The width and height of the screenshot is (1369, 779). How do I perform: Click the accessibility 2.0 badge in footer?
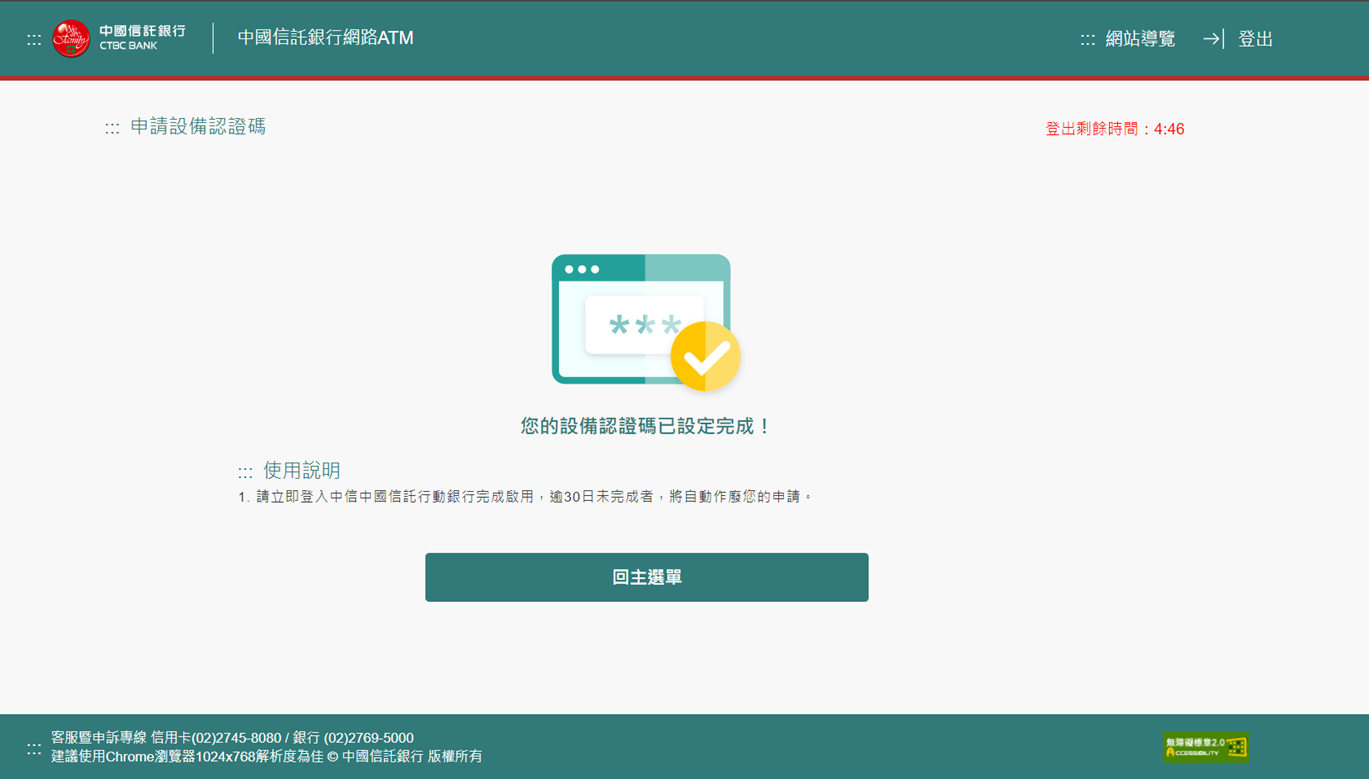[1206, 747]
